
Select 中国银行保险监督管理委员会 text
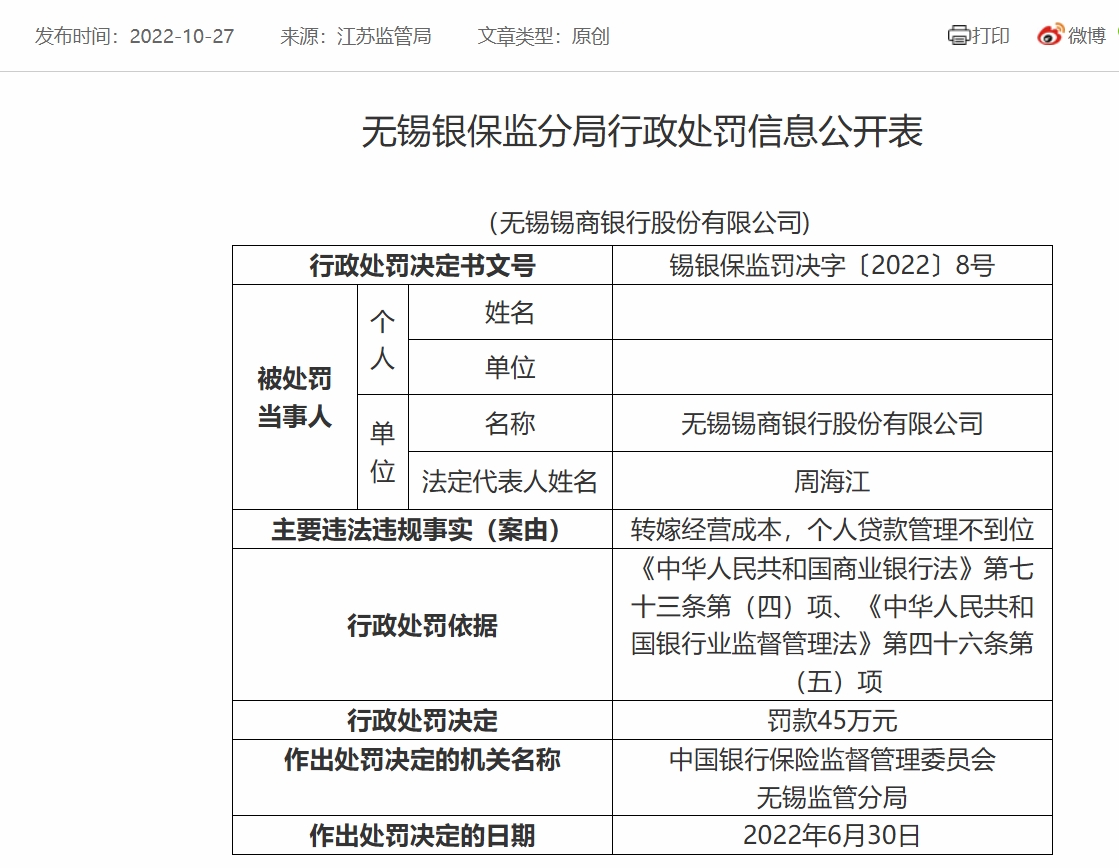(x=832, y=759)
